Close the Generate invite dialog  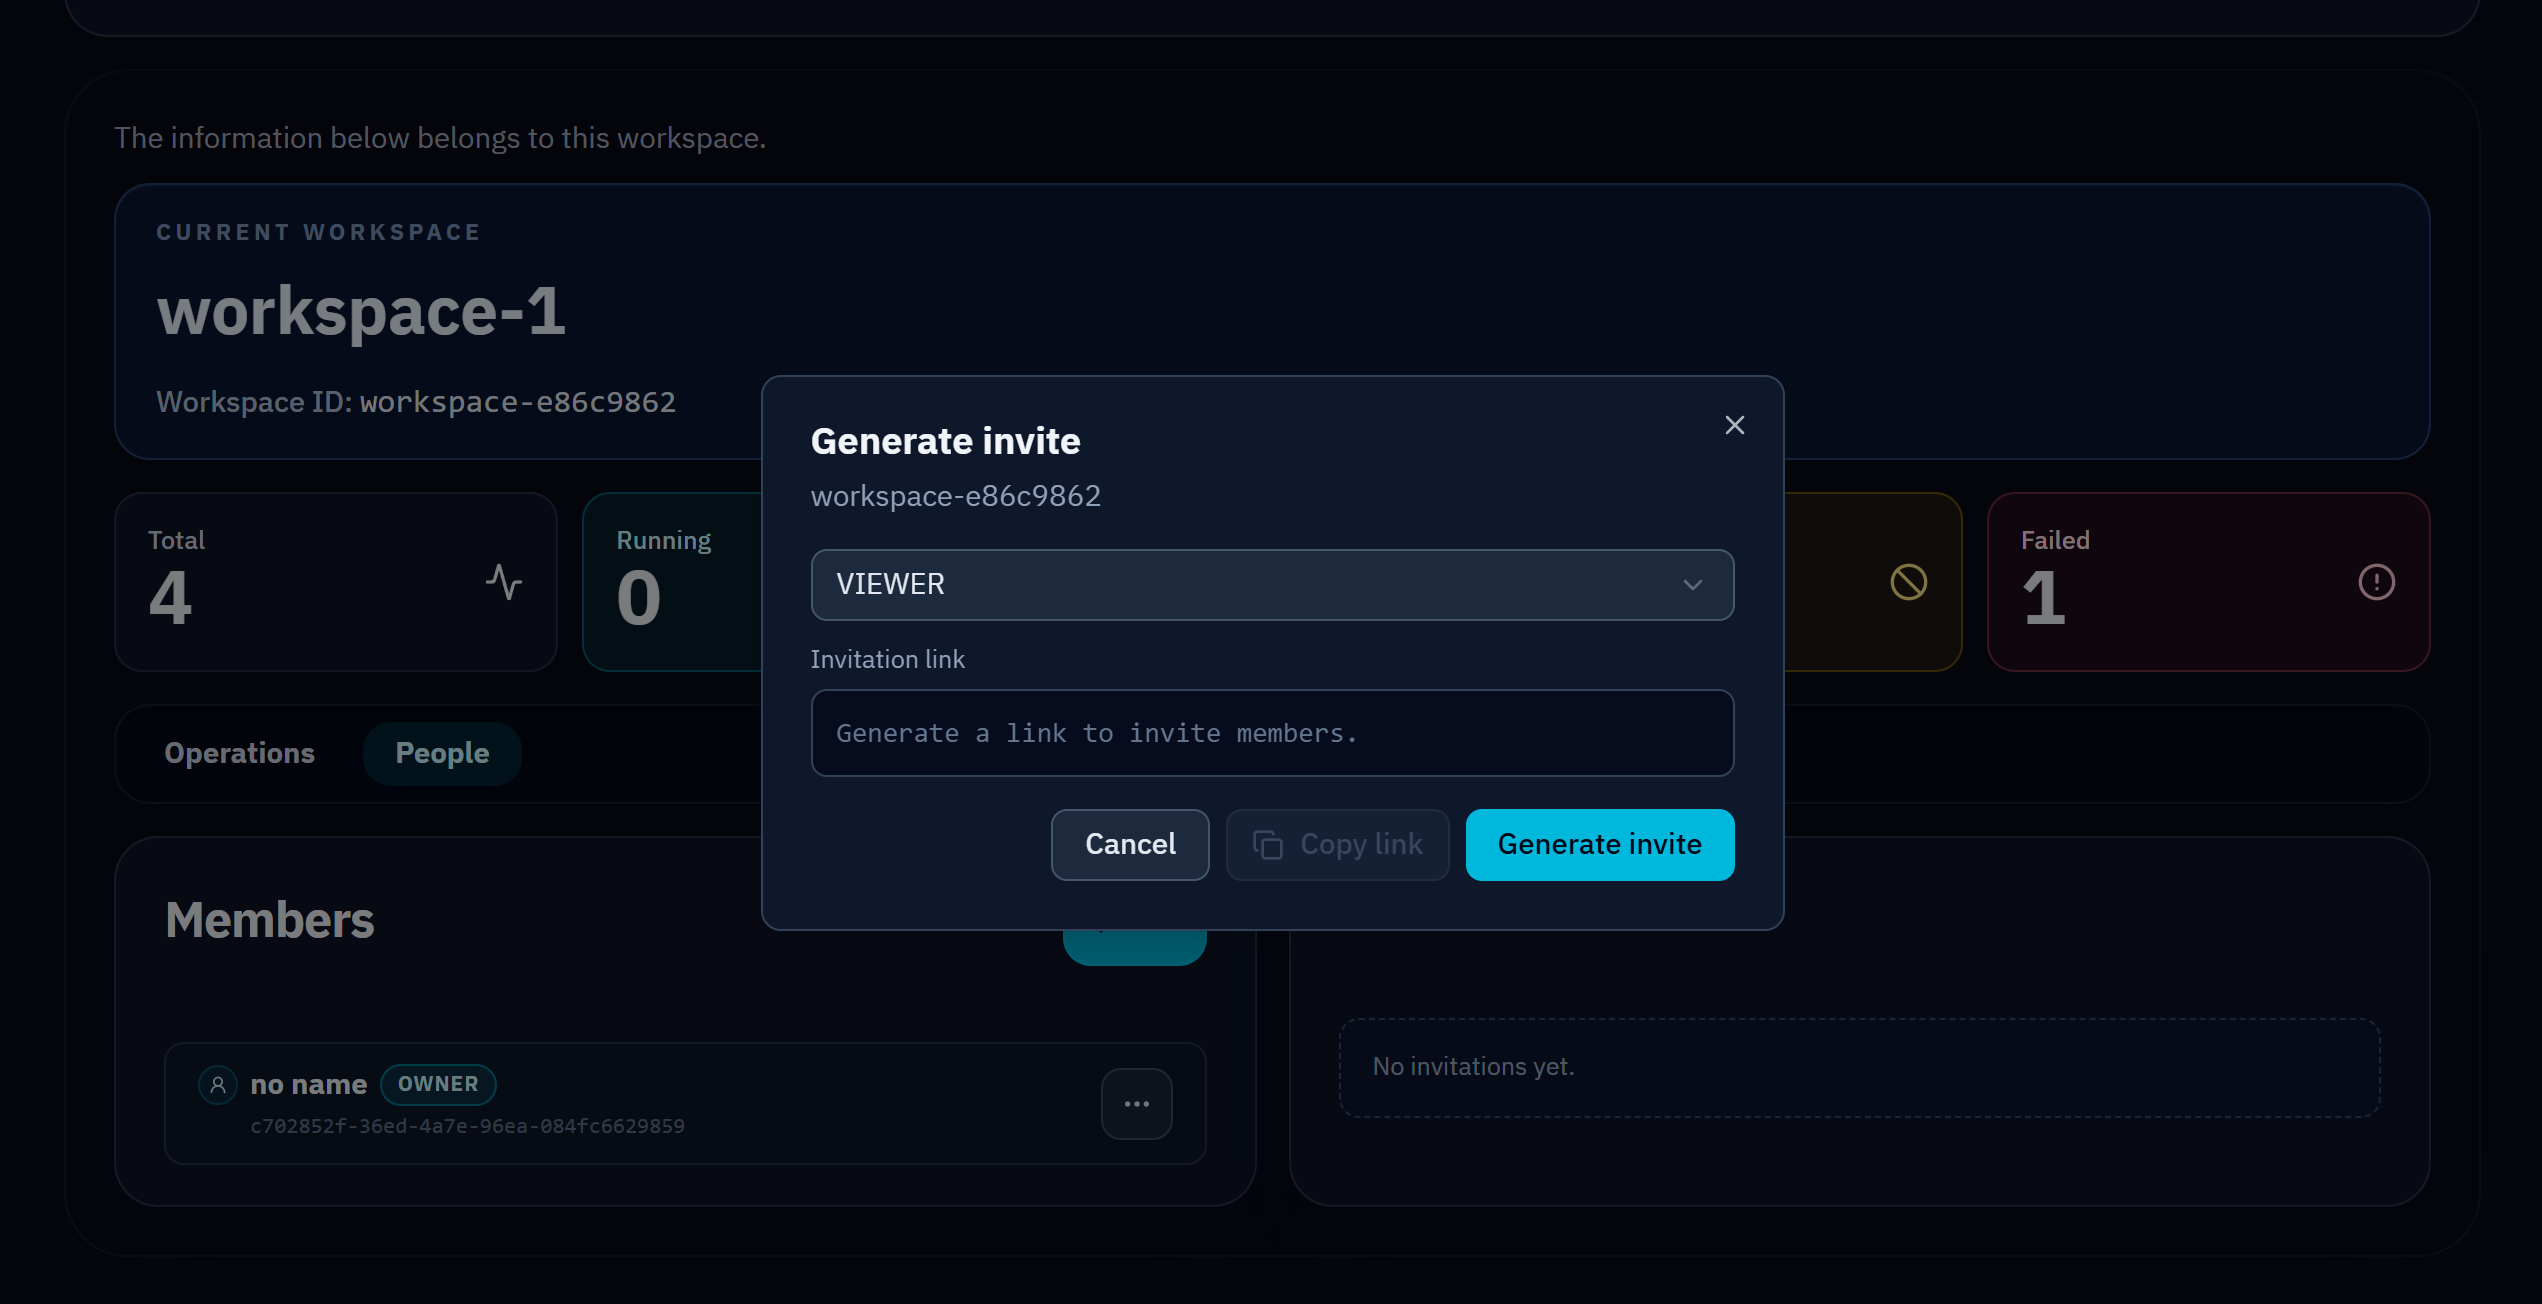[1734, 425]
